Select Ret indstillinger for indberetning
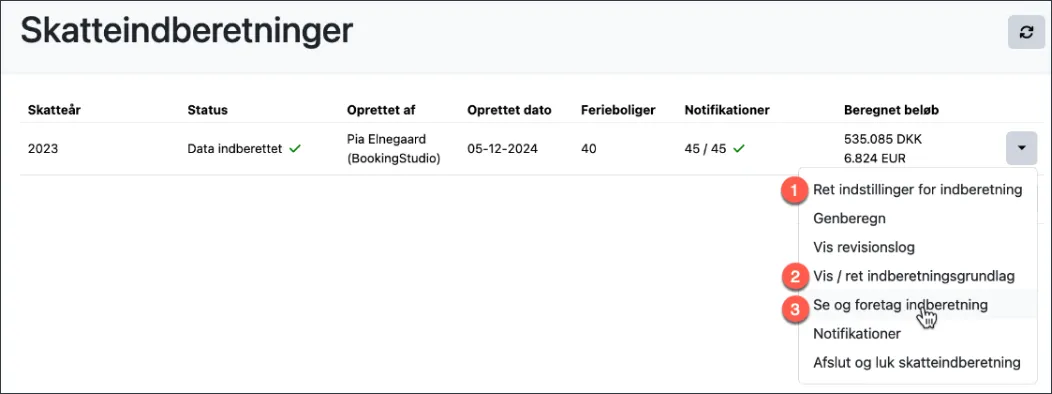1052x394 pixels. (x=917, y=190)
